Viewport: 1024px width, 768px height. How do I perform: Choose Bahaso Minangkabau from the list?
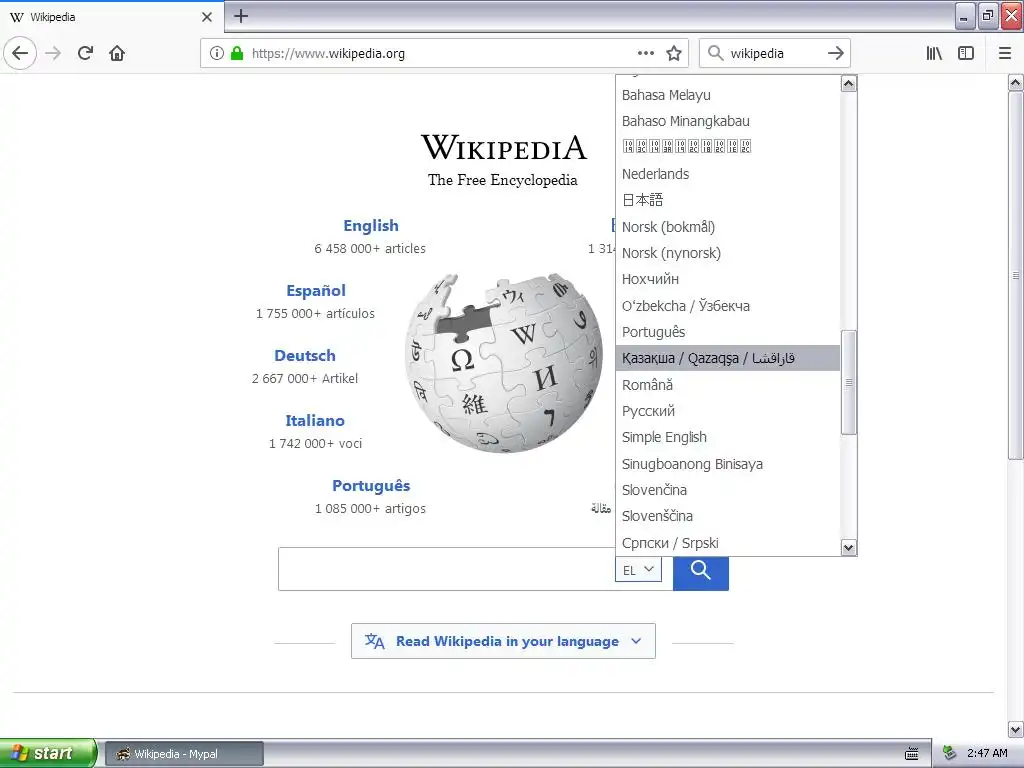(728, 121)
